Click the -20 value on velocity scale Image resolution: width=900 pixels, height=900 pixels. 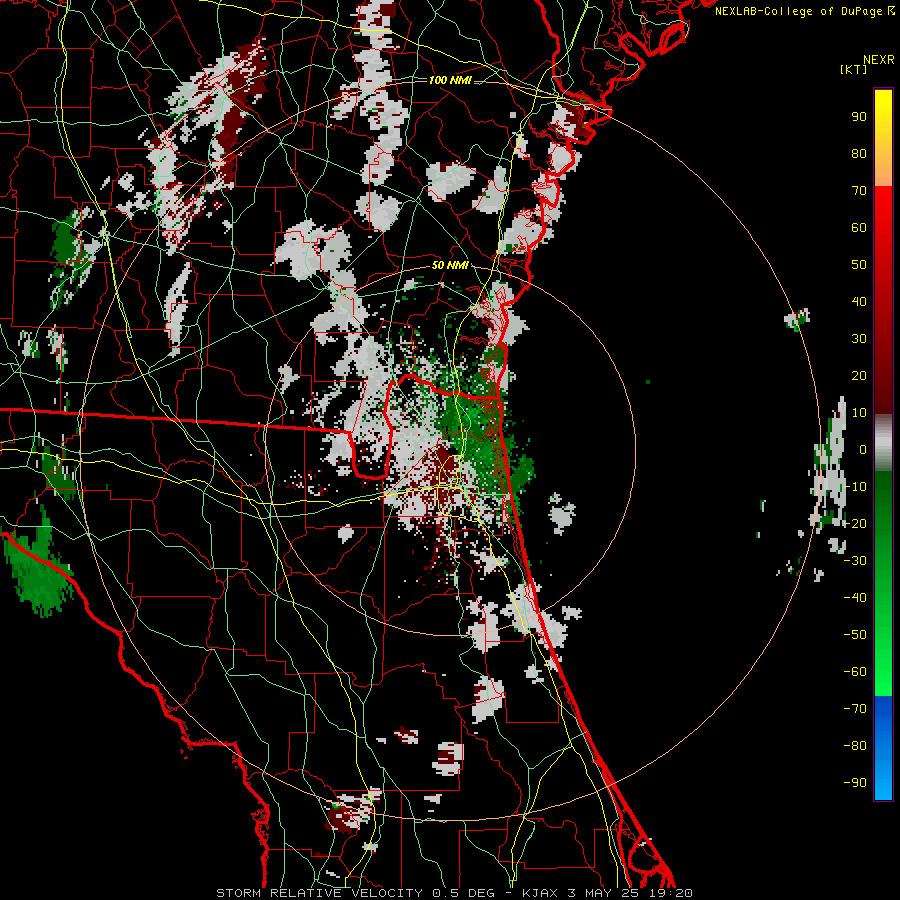[x=855, y=524]
